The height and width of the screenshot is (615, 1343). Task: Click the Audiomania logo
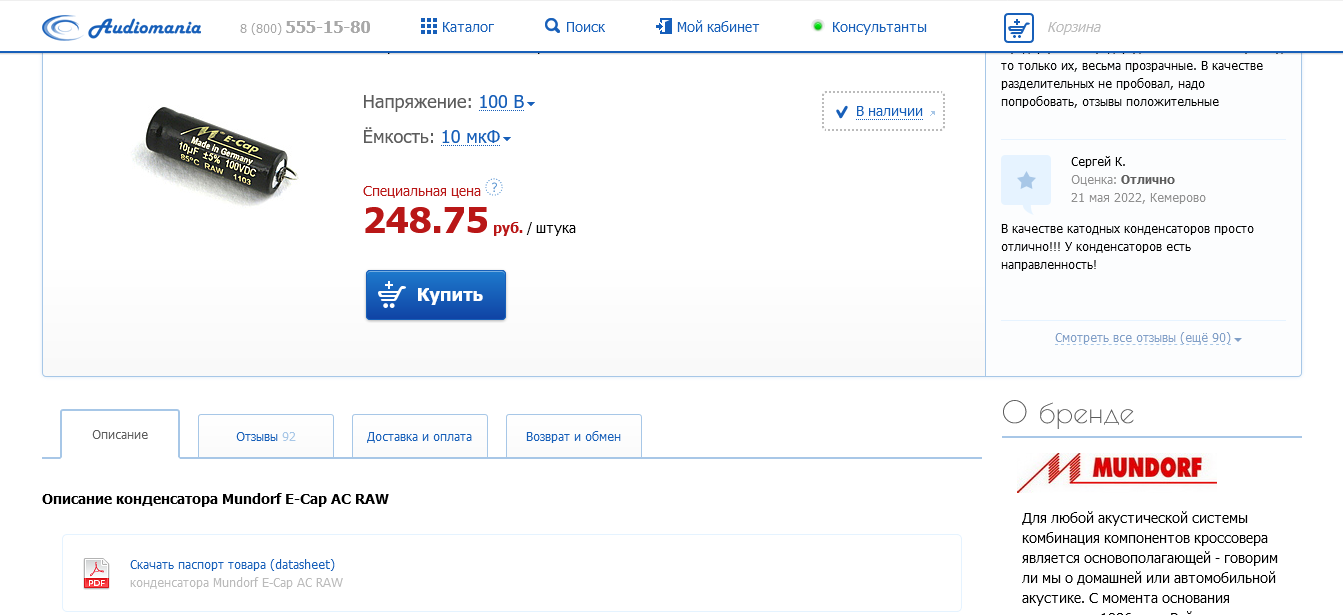pos(121,27)
